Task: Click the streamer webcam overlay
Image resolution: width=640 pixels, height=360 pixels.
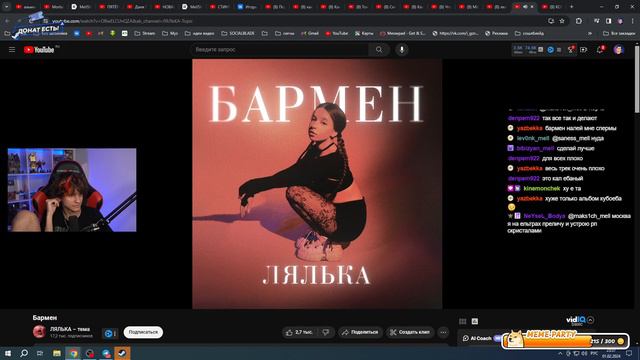Action: [x=72, y=190]
